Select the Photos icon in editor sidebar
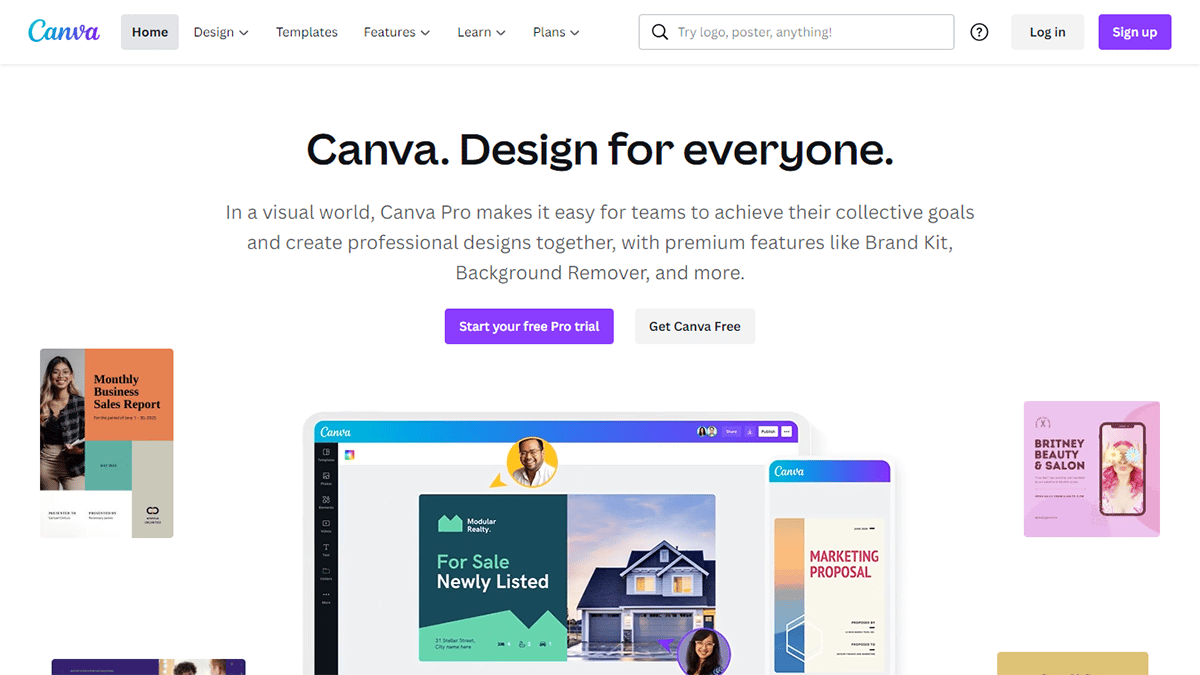Viewport: 1200px width, 675px height. tap(326, 476)
